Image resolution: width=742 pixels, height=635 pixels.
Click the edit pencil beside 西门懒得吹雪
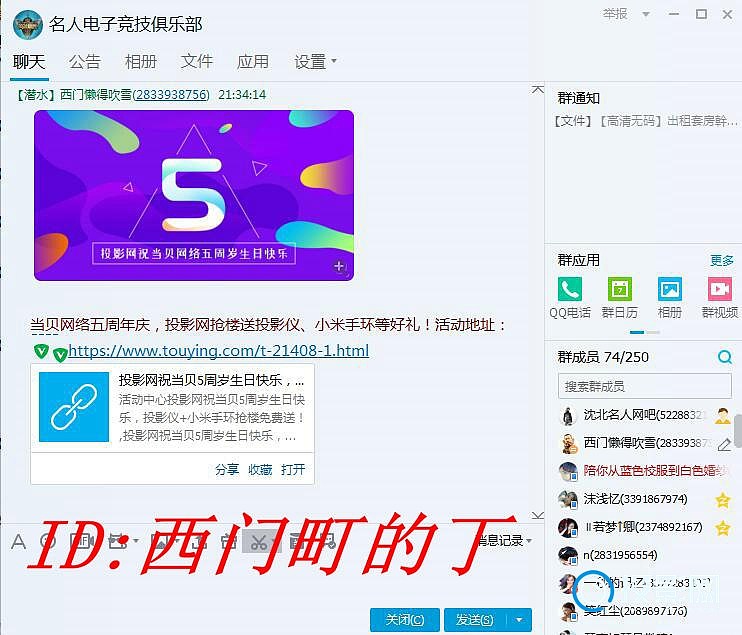pos(724,444)
